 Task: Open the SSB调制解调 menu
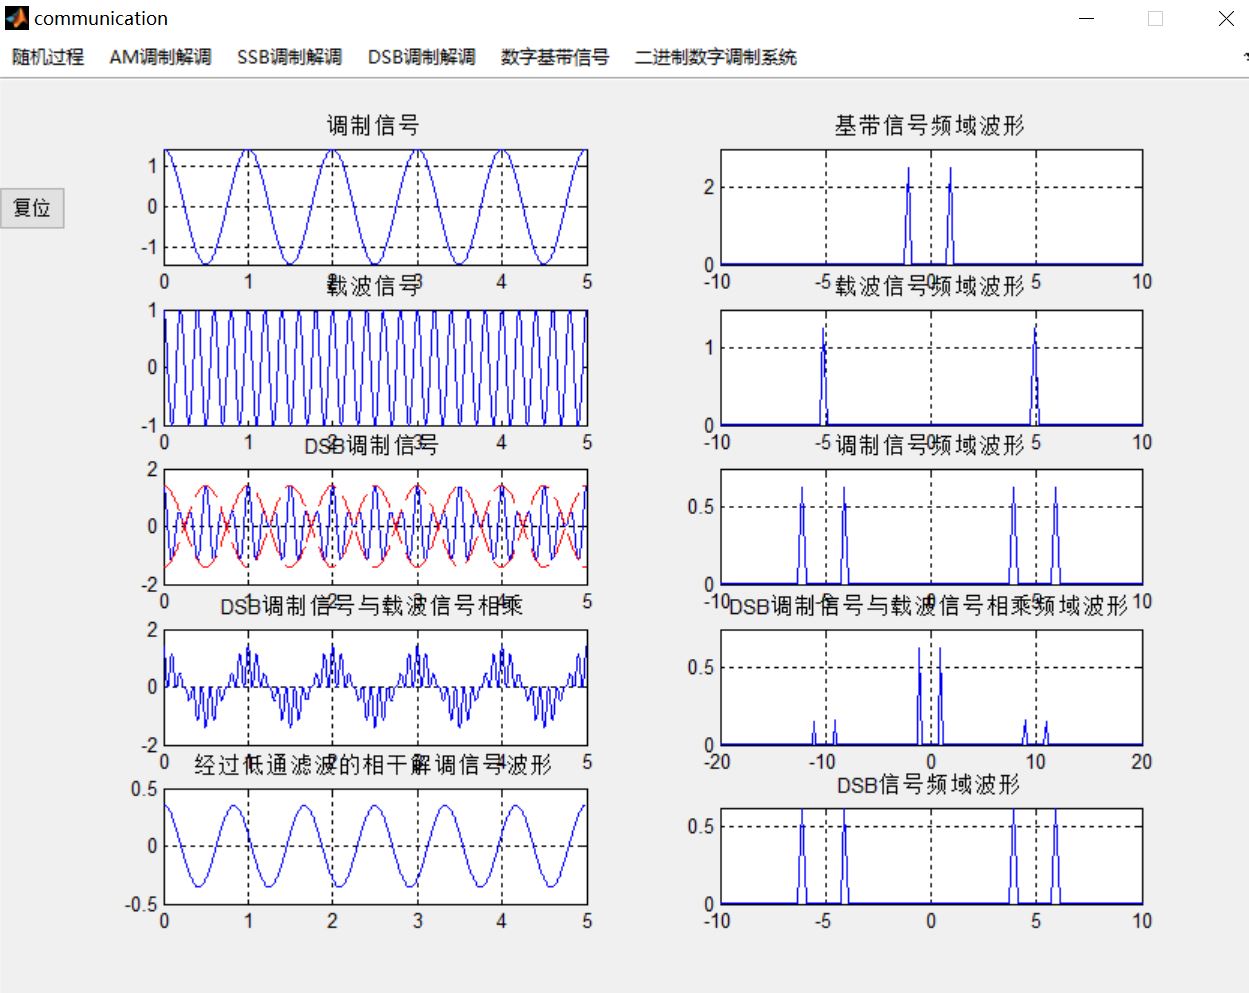pos(289,57)
